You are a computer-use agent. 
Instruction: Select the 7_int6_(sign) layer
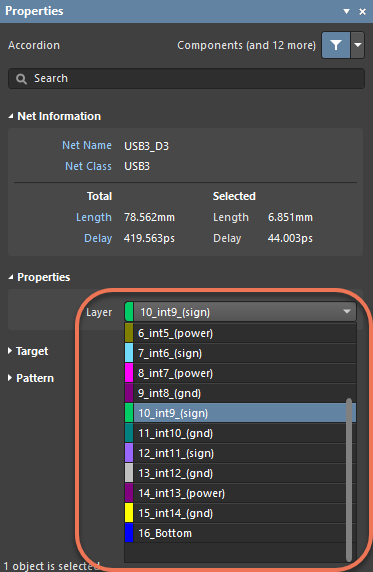[x=240, y=353]
